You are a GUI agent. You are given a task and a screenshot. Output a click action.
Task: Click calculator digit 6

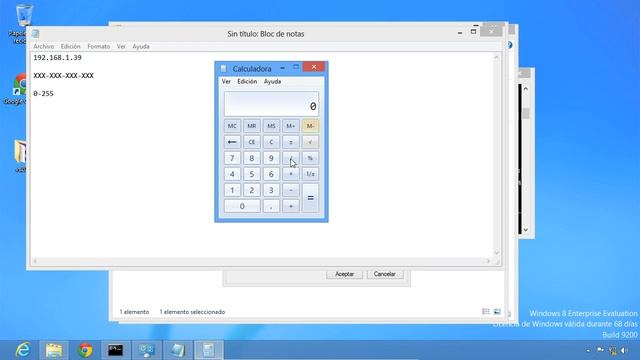tap(271, 174)
